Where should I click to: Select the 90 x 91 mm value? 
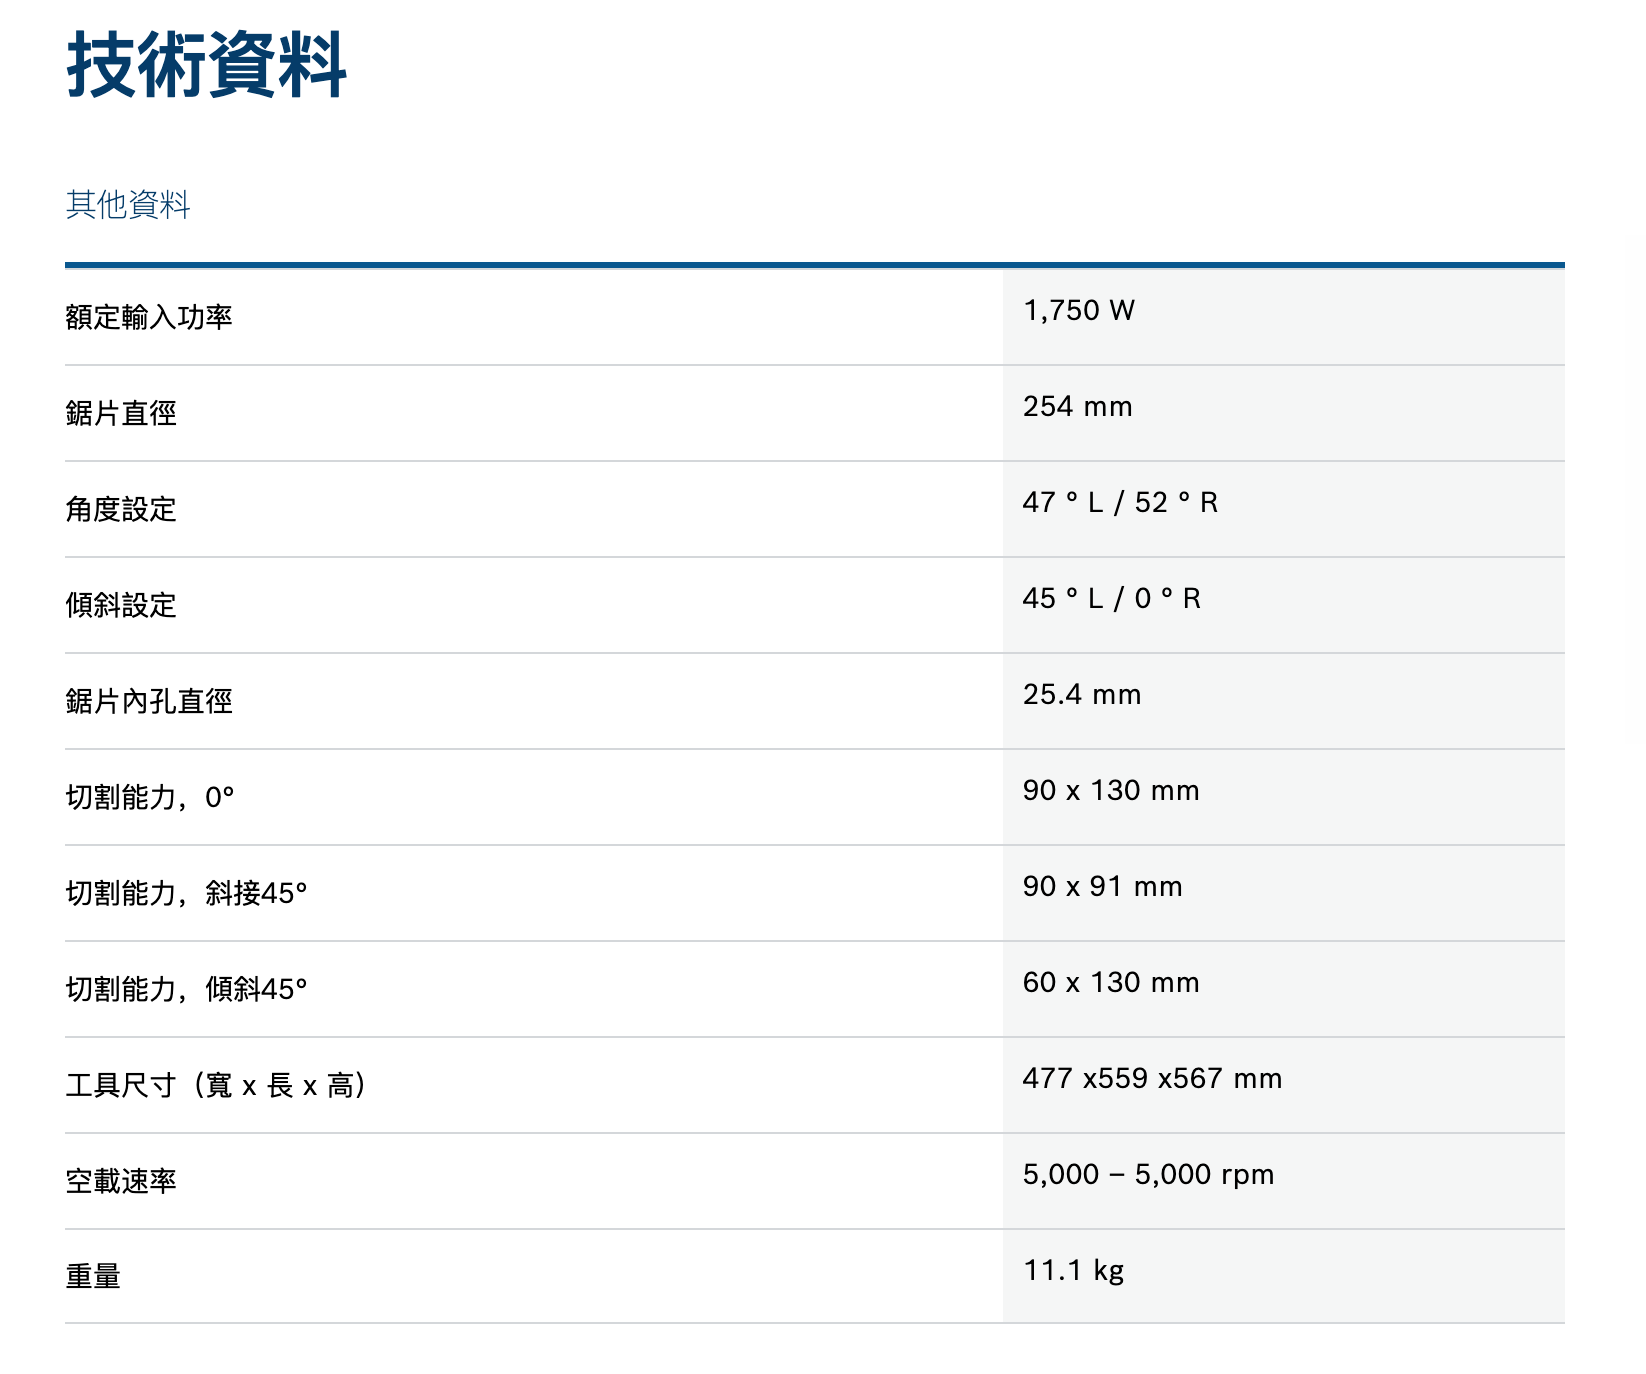click(x=1103, y=887)
